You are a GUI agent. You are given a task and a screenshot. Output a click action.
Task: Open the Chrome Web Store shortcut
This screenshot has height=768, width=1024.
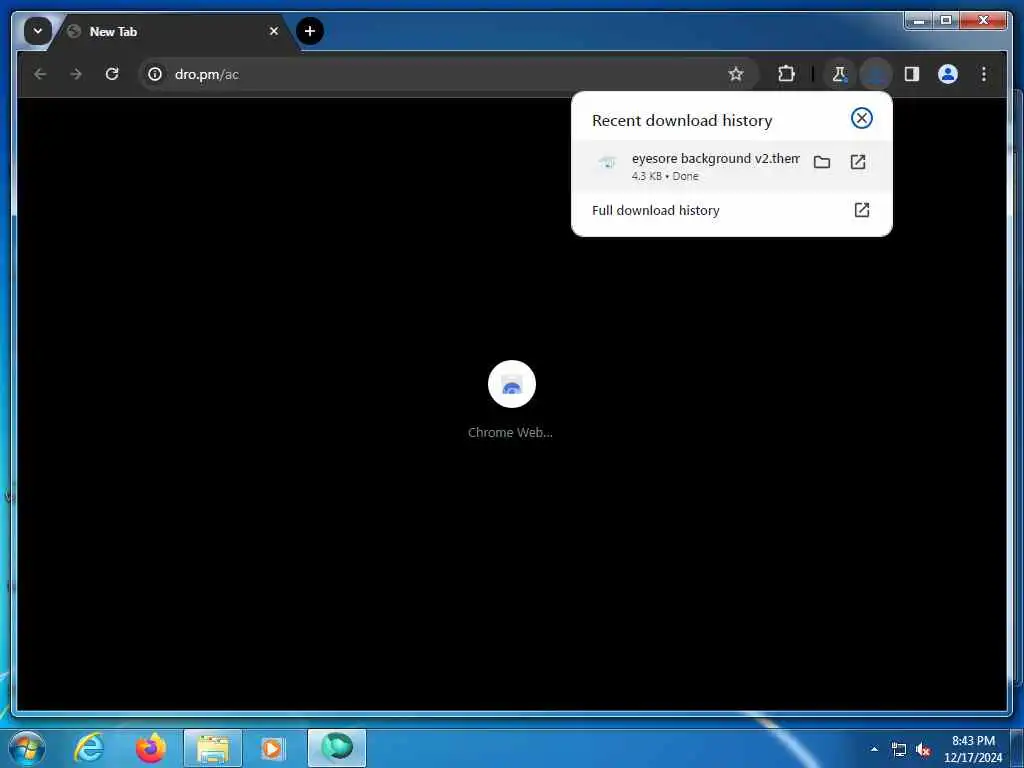click(x=511, y=384)
